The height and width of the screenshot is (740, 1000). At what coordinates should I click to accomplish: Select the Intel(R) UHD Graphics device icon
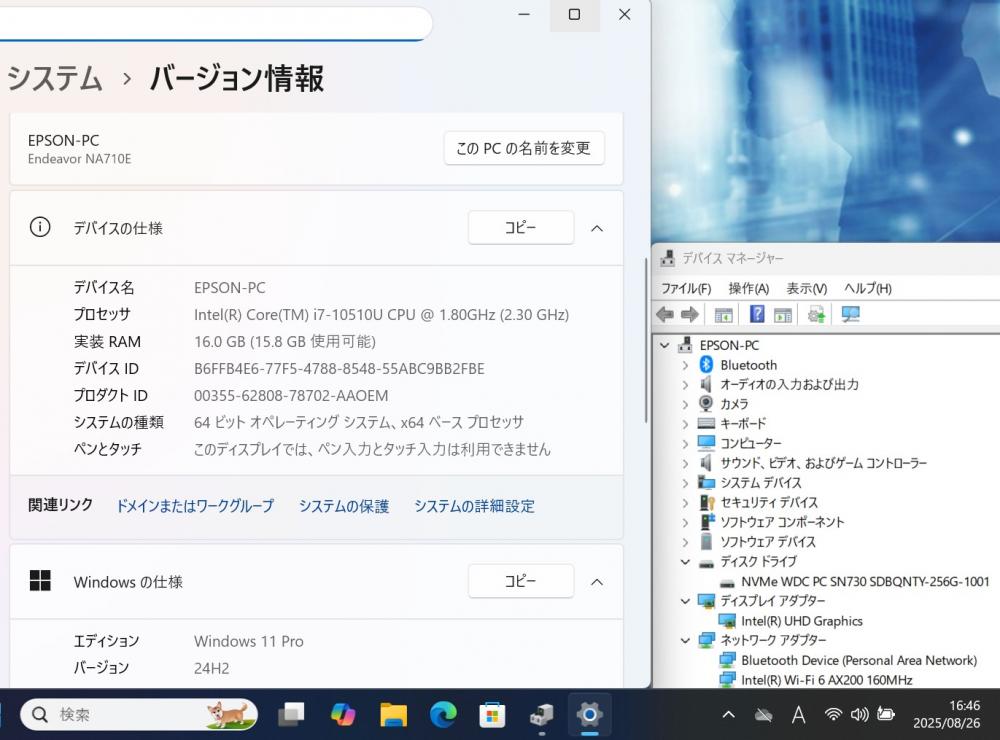click(727, 621)
